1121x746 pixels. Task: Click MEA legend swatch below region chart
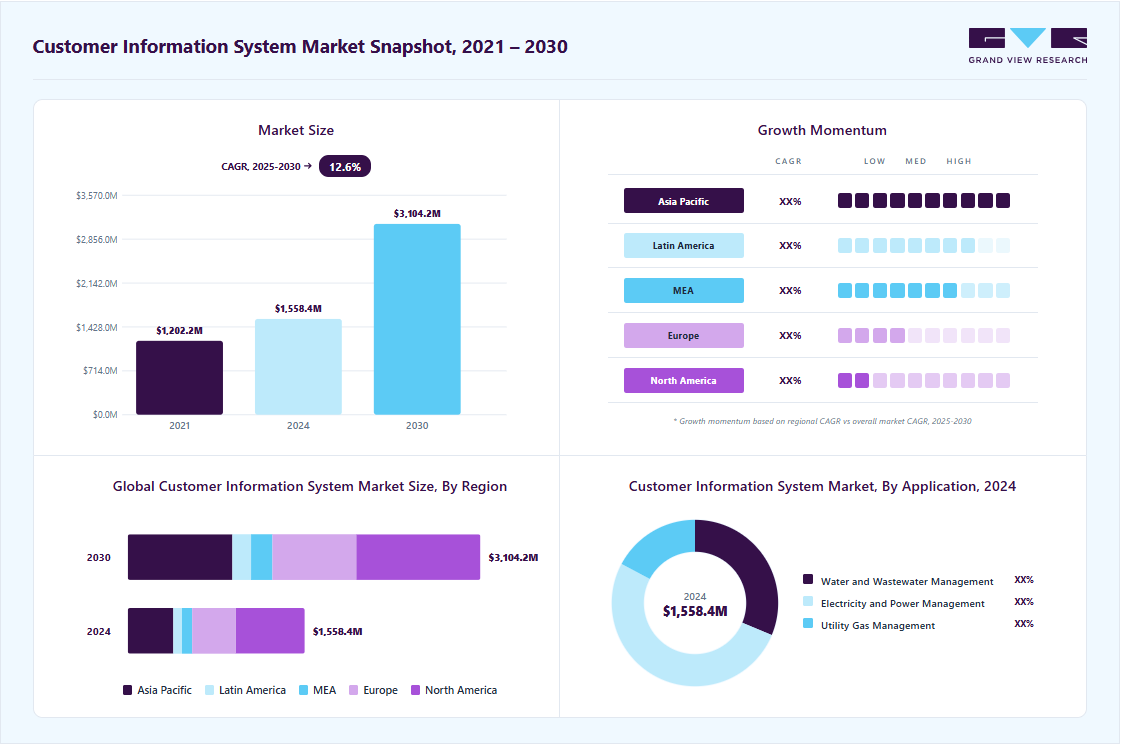click(x=303, y=690)
